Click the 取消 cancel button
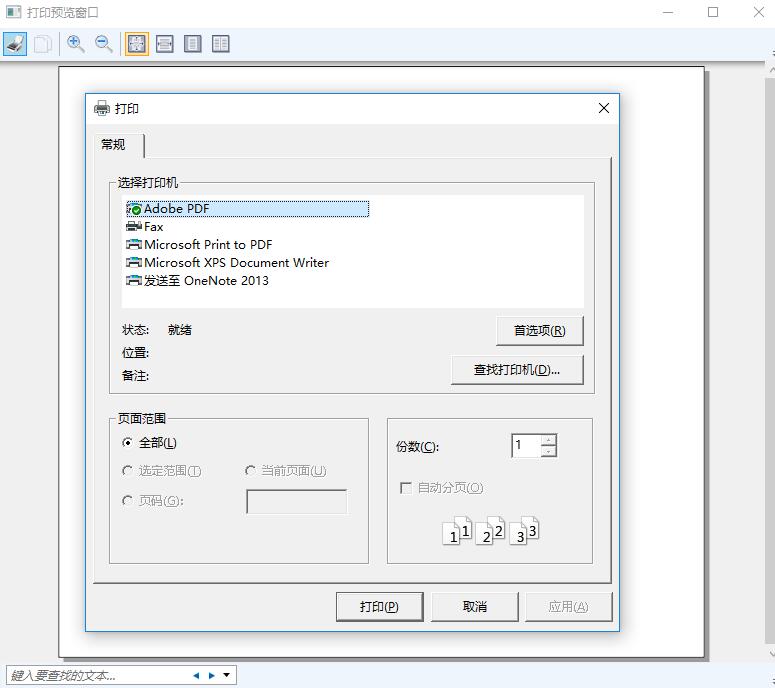The width and height of the screenshot is (775, 688). pyautogui.click(x=475, y=607)
